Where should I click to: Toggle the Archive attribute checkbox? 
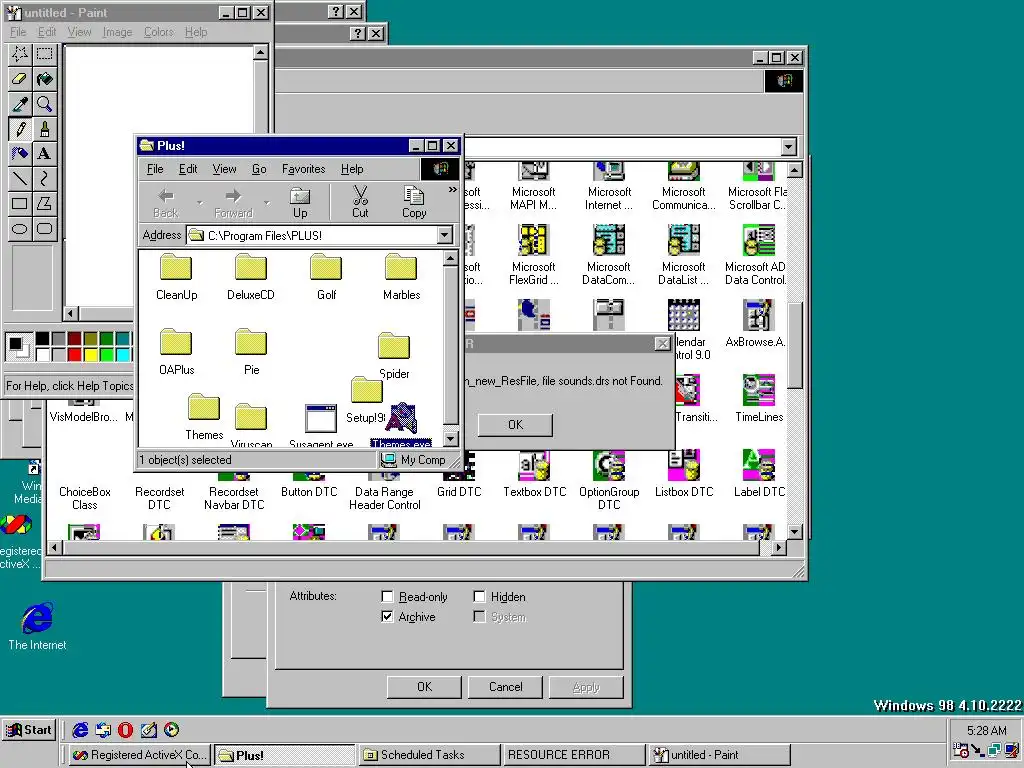coord(387,616)
